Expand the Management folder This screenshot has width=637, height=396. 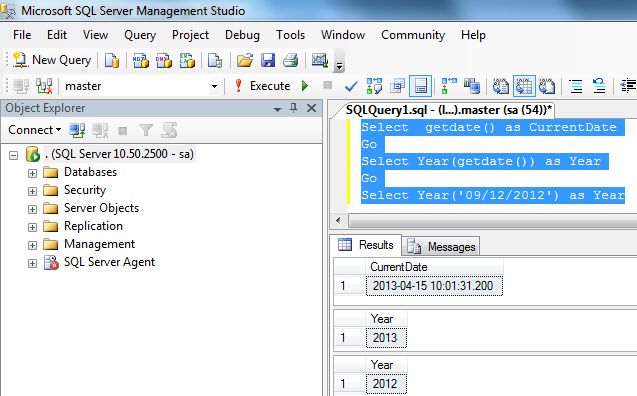(32, 245)
